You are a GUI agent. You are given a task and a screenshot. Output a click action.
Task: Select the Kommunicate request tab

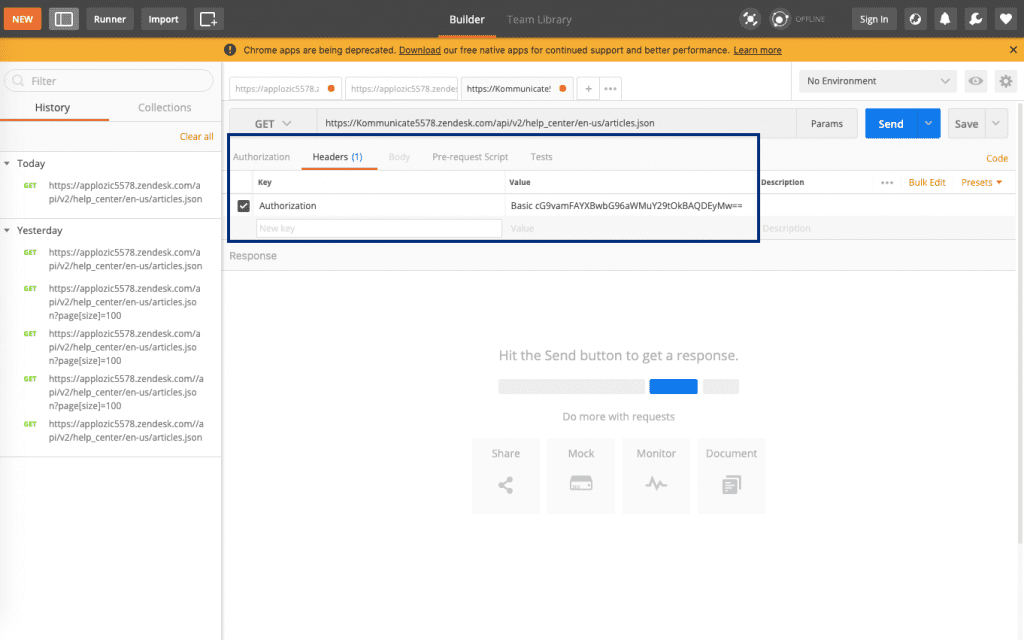pyautogui.click(x=516, y=88)
